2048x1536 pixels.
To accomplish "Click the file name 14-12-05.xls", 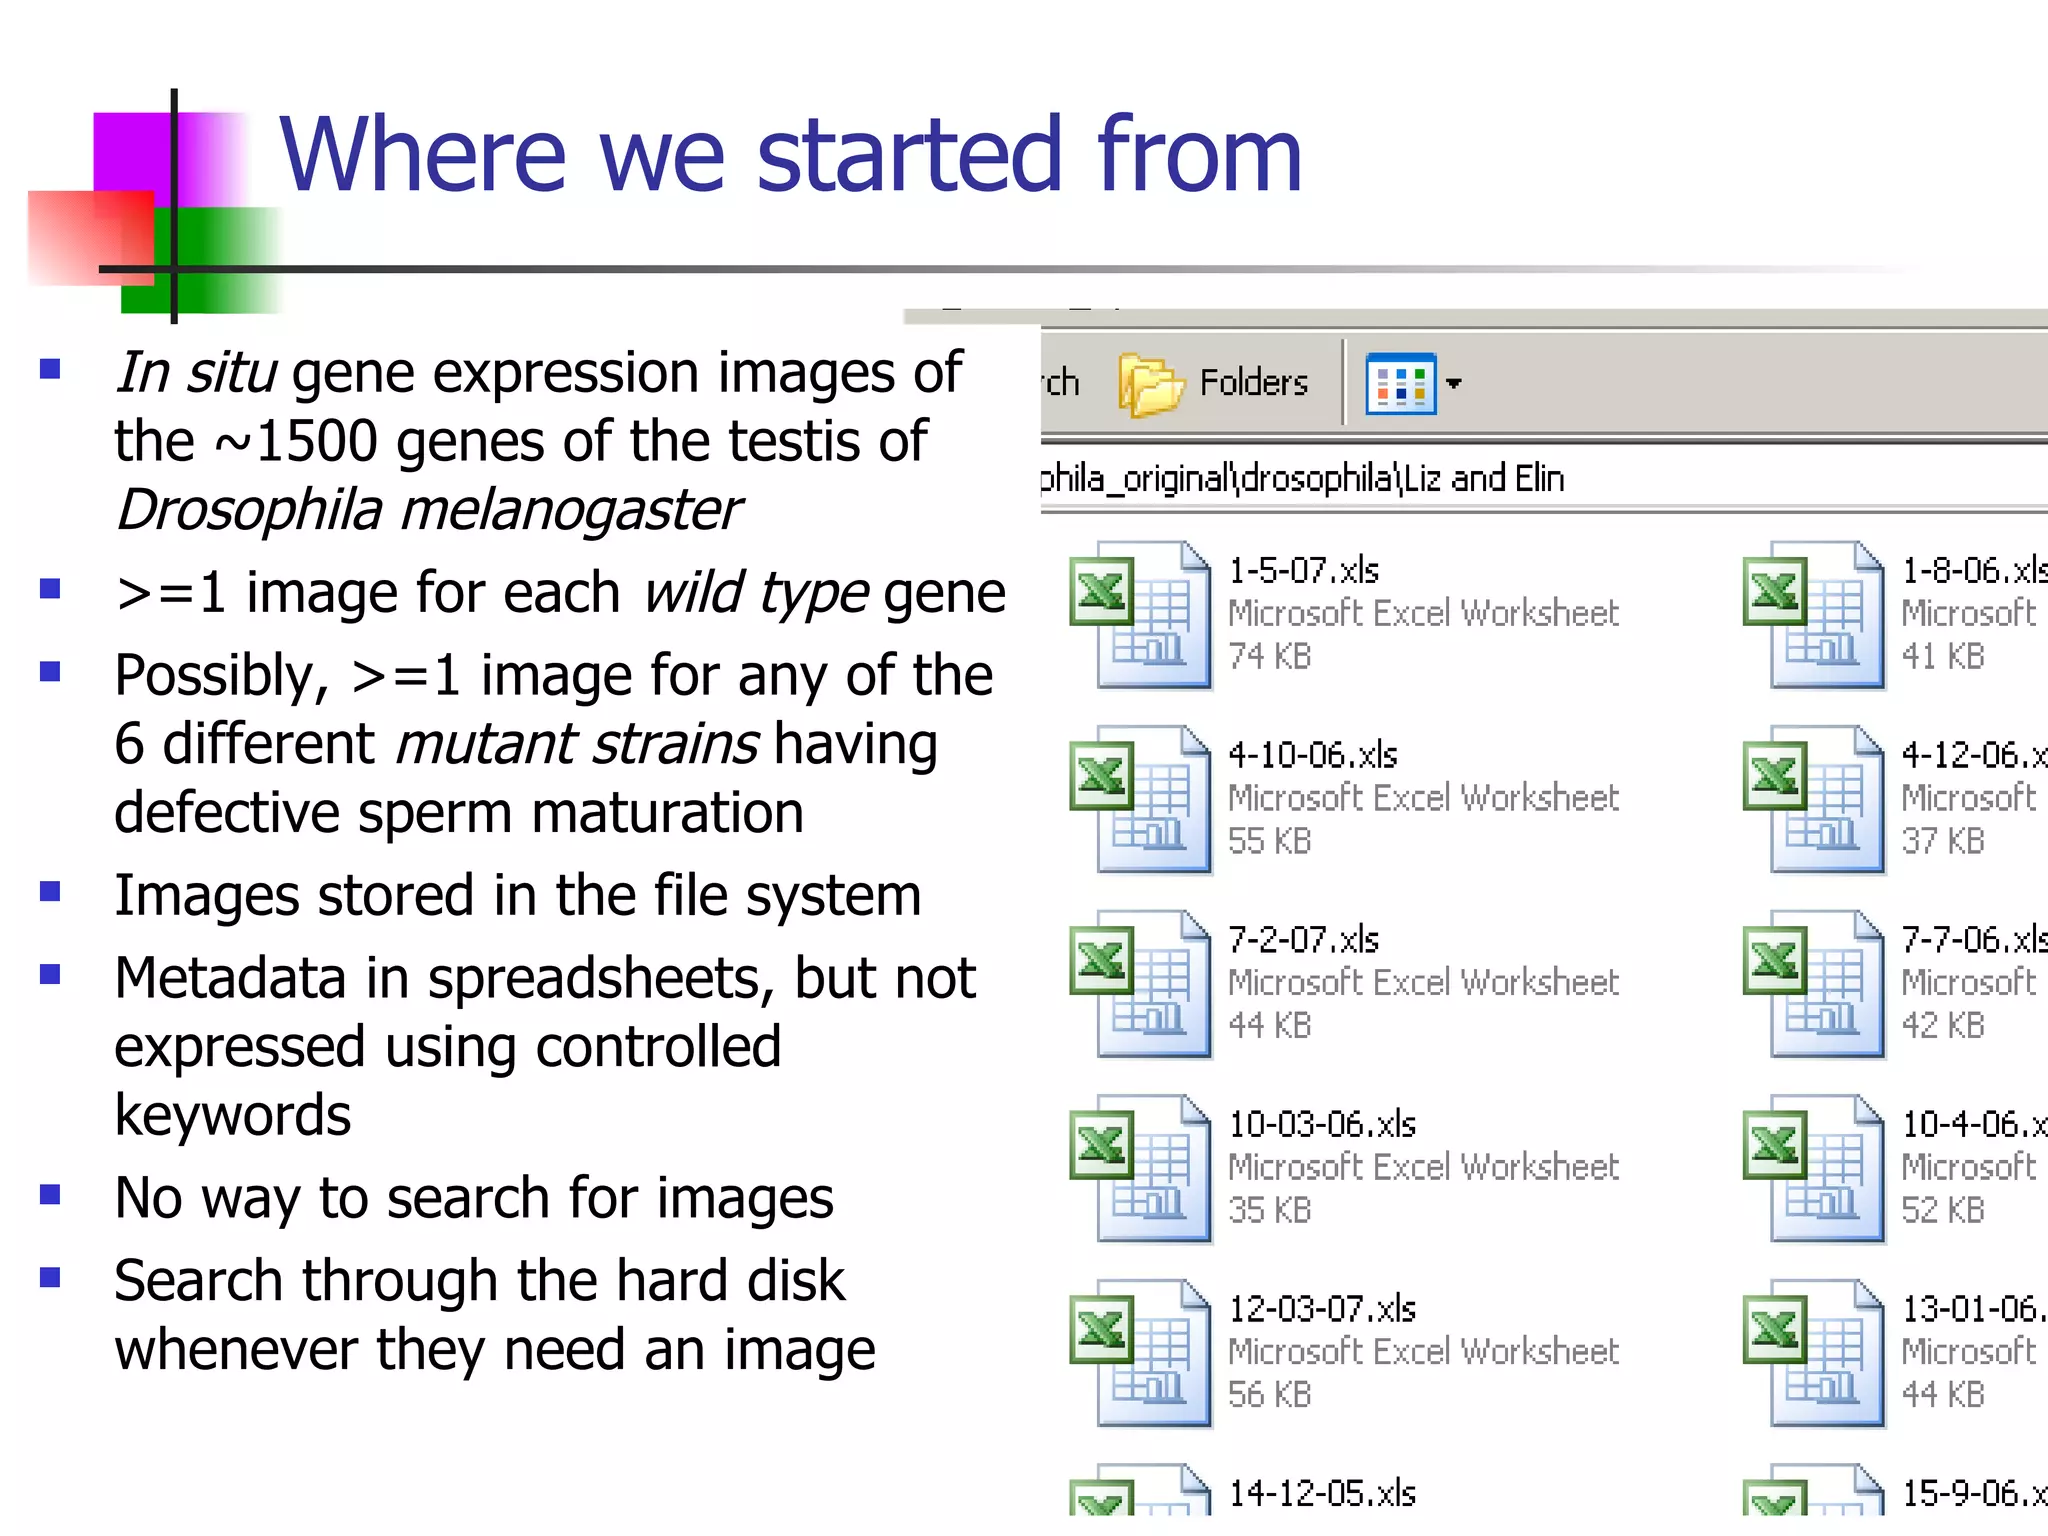I will (1322, 1493).
